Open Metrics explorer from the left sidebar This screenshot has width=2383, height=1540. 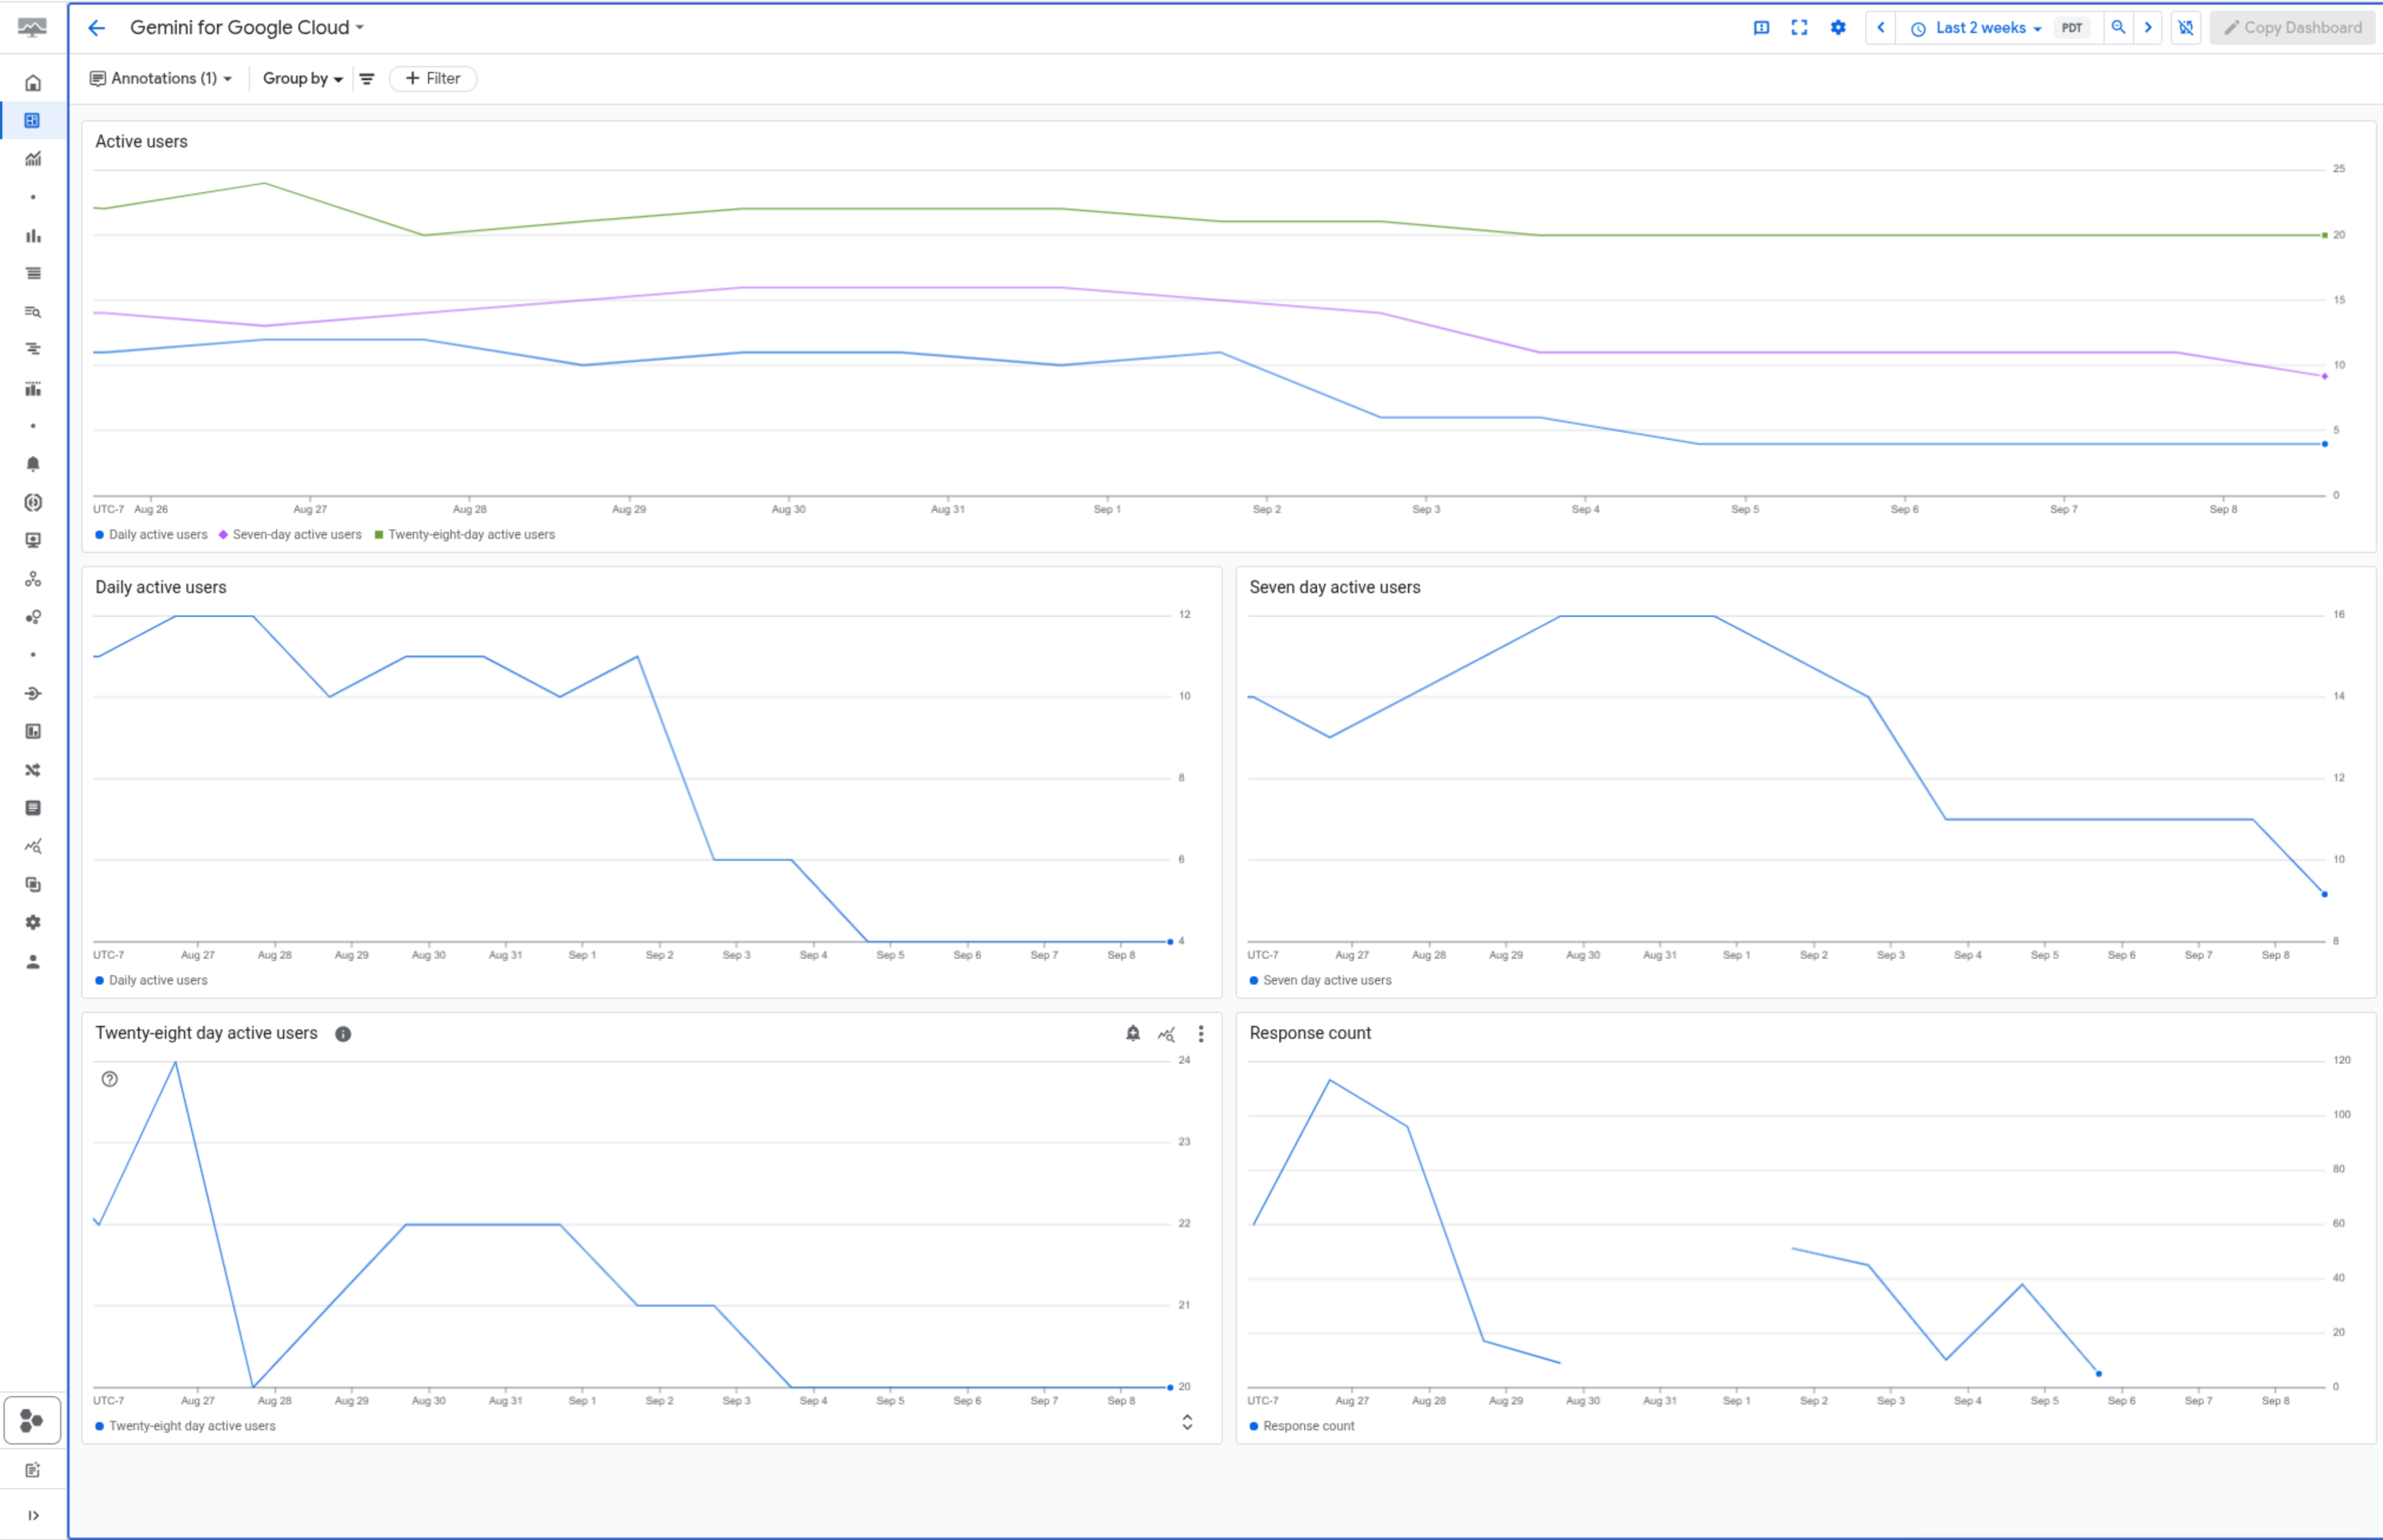pos(33,158)
